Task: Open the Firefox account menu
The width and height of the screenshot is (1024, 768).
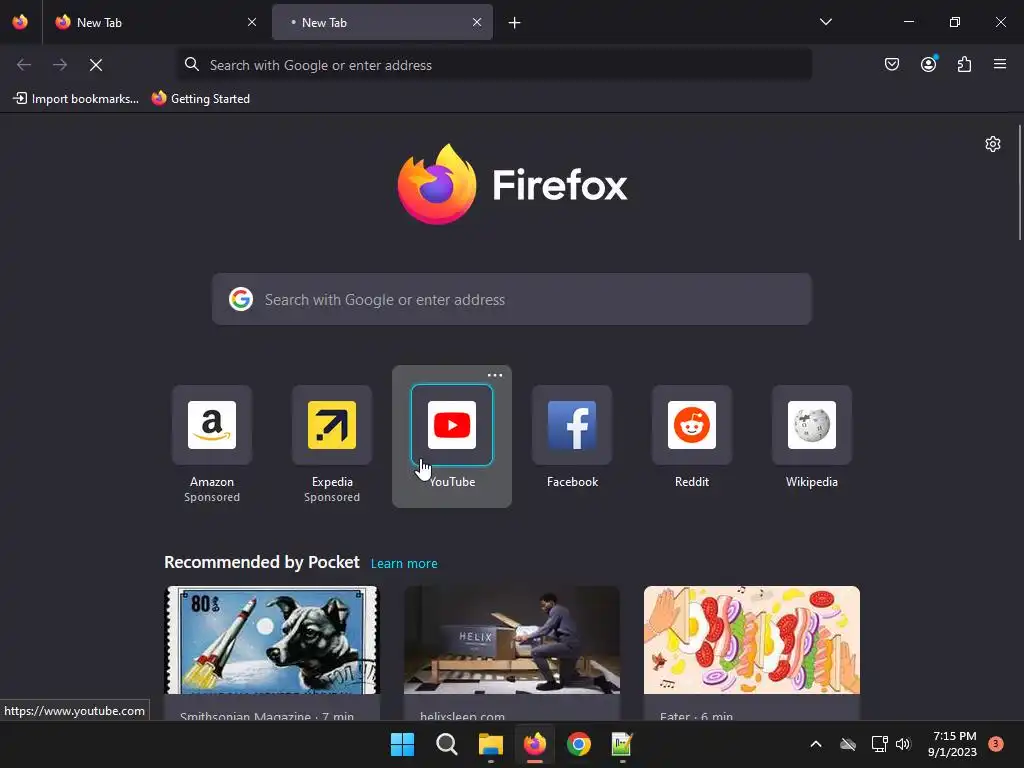Action: click(x=928, y=64)
